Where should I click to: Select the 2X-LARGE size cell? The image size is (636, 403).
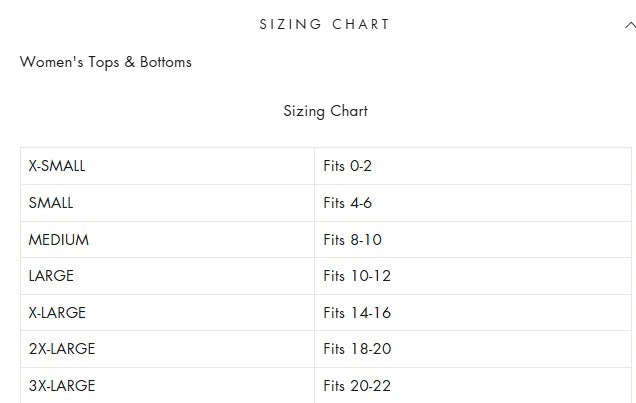[x=62, y=349]
